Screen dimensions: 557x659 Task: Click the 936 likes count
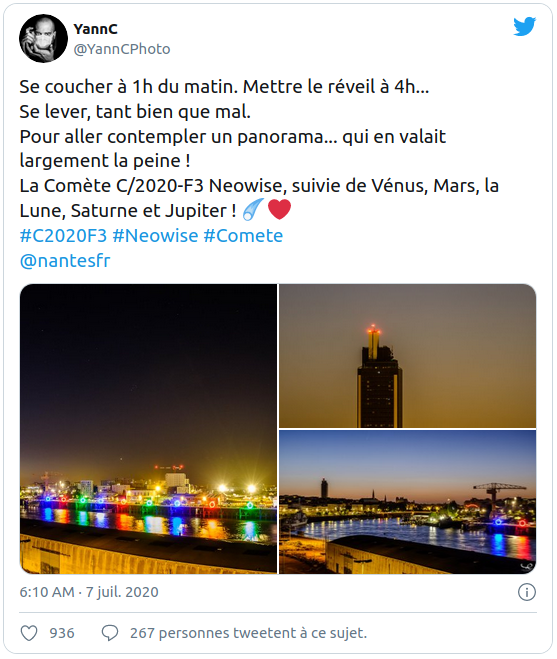[x=62, y=633]
